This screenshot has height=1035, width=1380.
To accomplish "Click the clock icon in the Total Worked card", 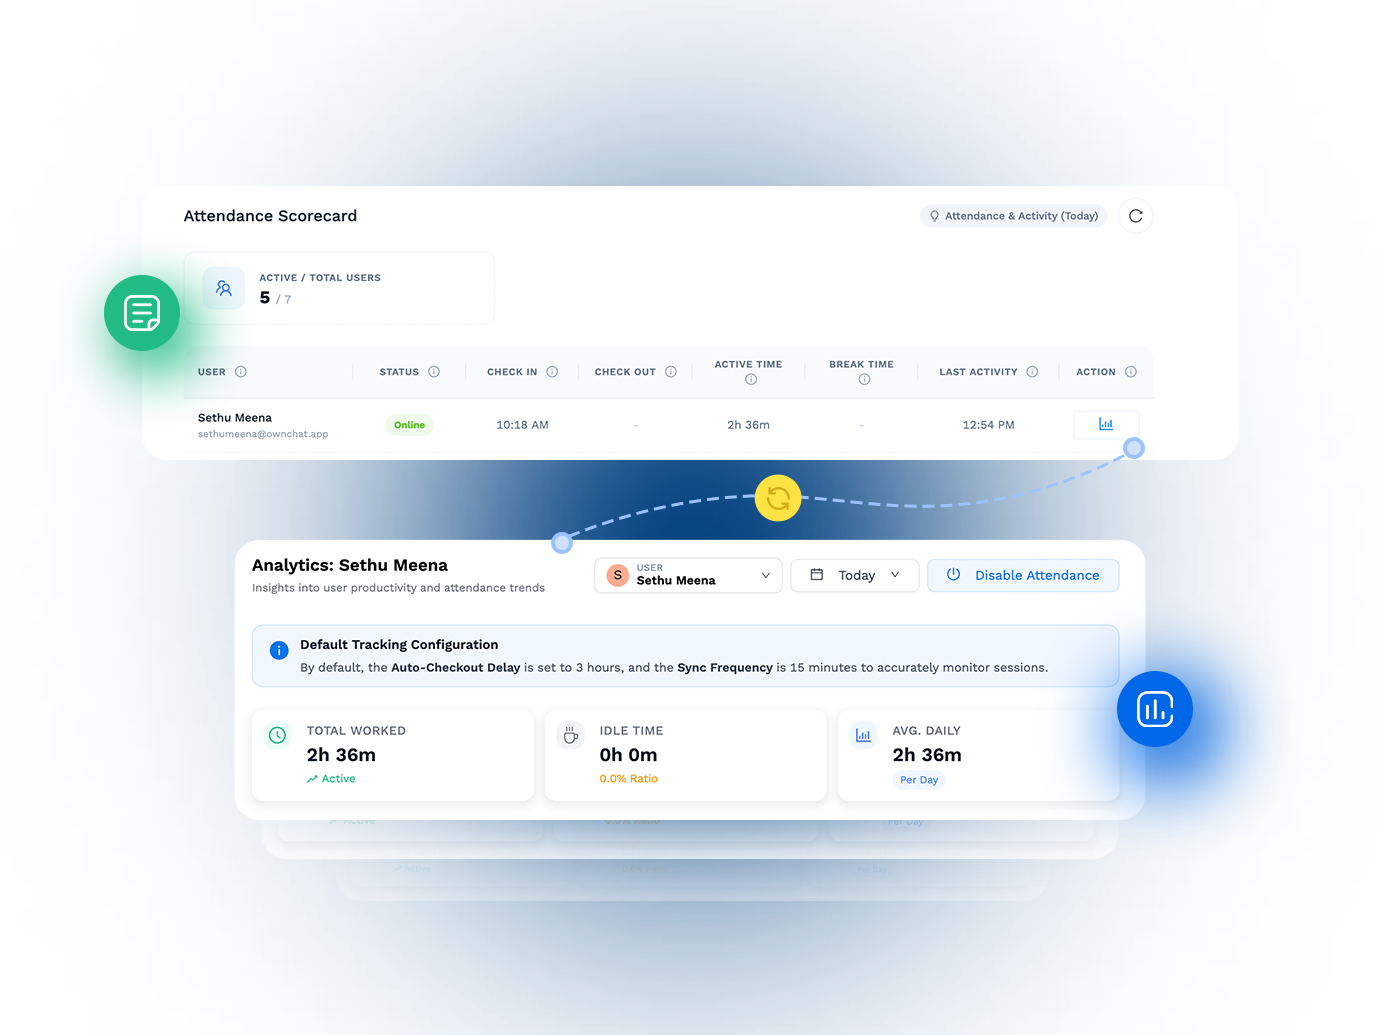I will click(276, 735).
